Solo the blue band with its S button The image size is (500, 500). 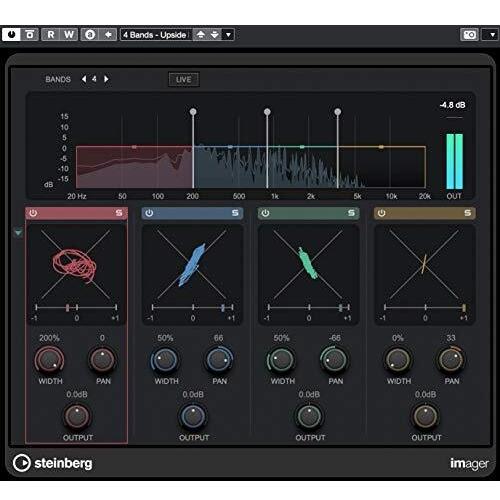pyautogui.click(x=235, y=213)
